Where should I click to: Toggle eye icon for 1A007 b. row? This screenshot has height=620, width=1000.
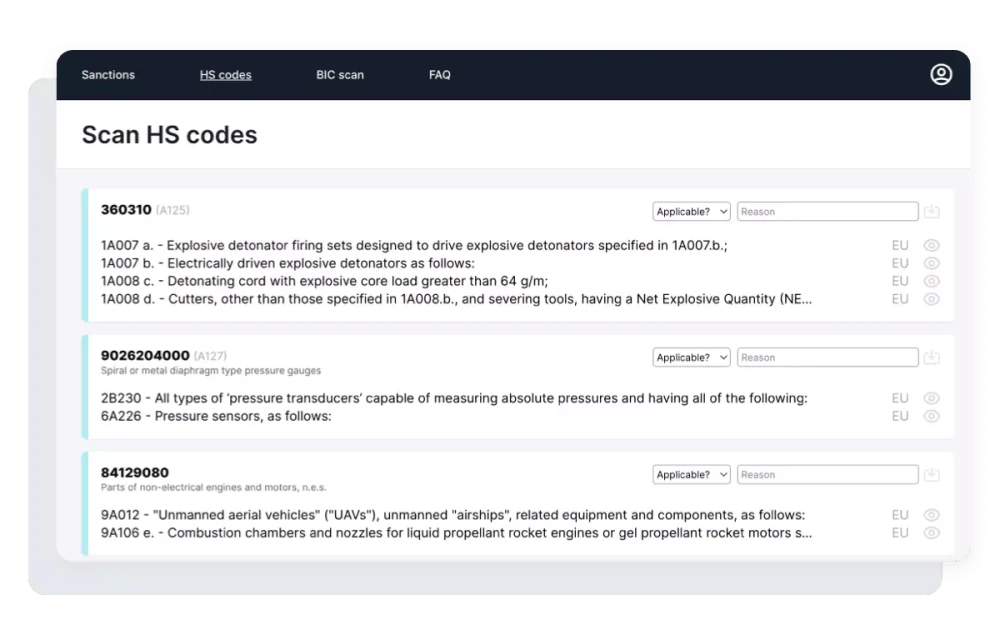coord(932,263)
